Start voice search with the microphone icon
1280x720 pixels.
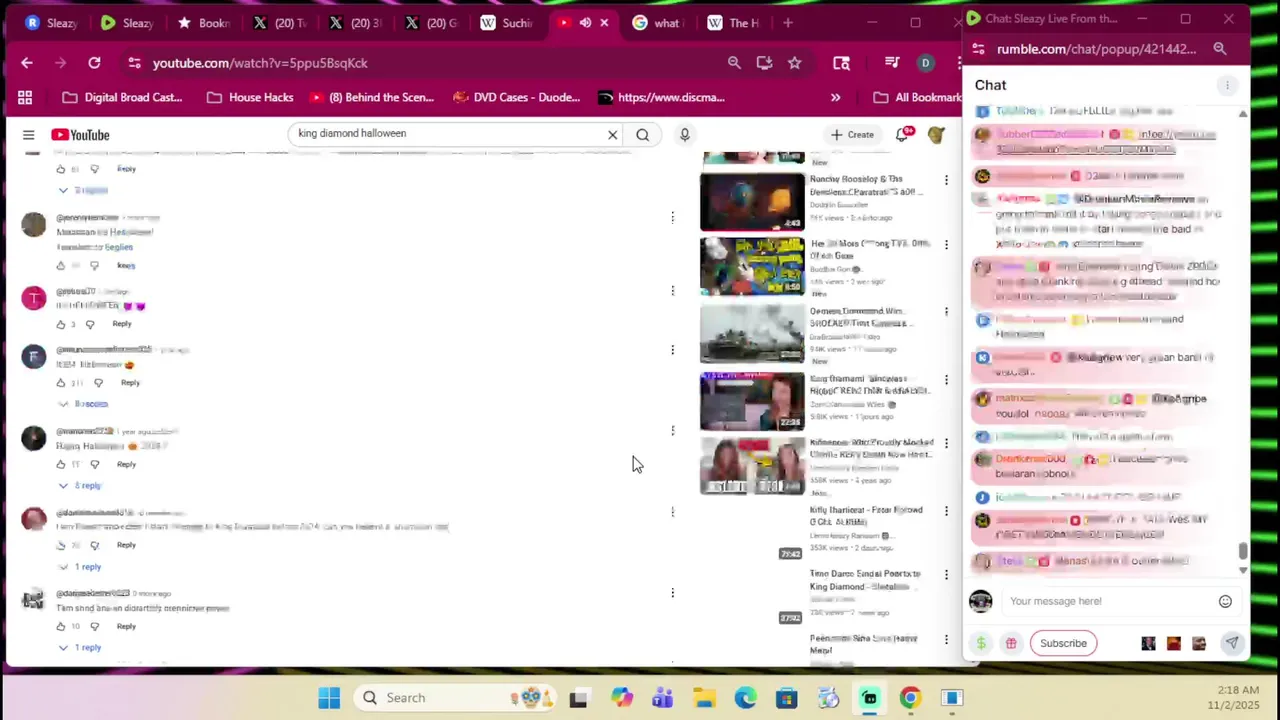(684, 134)
